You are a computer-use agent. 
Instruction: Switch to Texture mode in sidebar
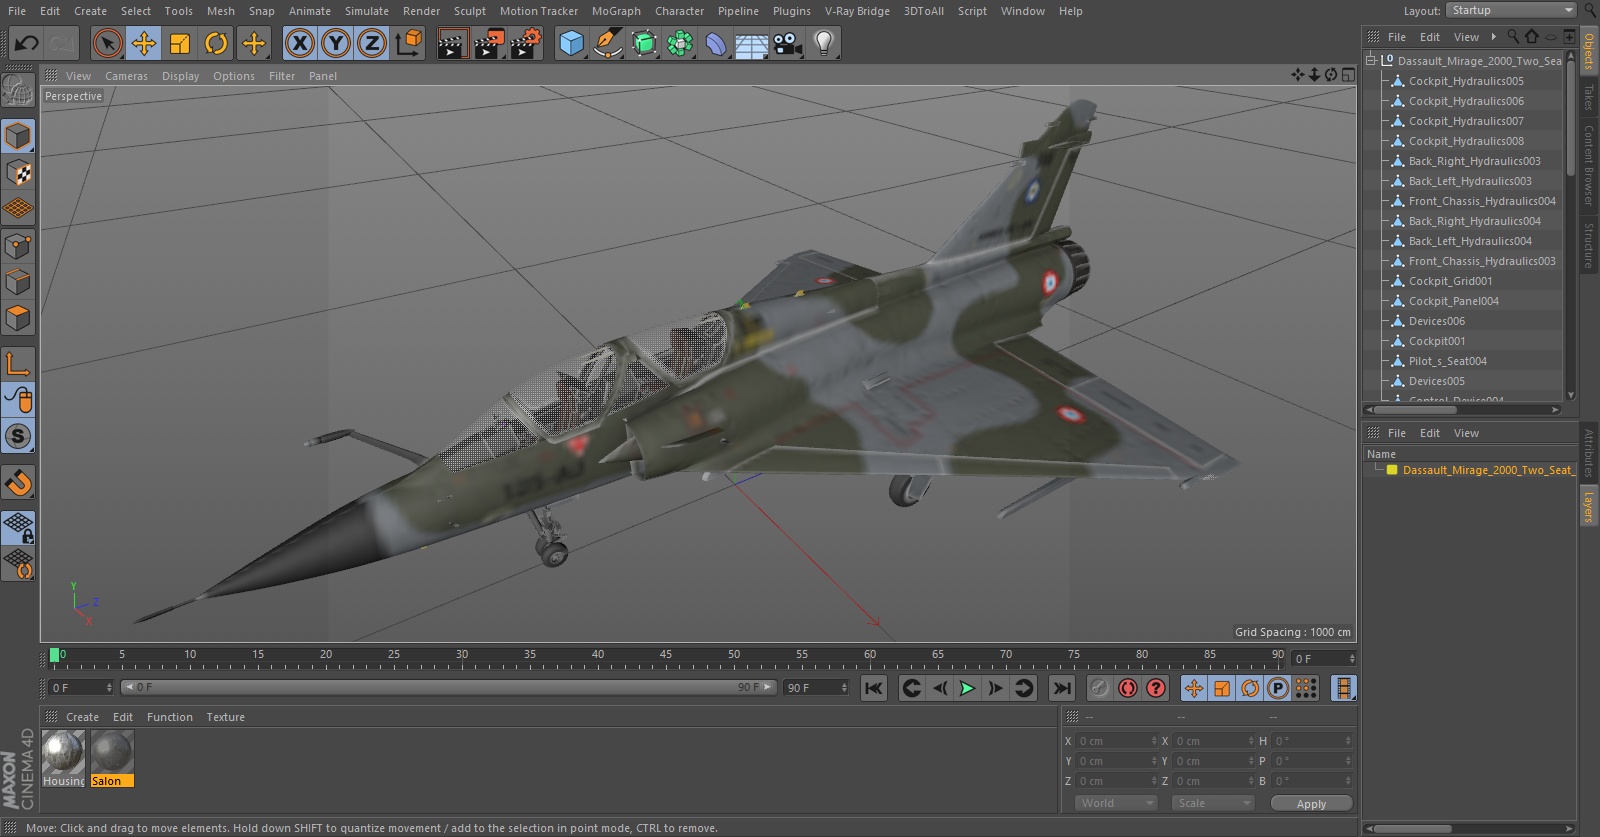(x=18, y=173)
